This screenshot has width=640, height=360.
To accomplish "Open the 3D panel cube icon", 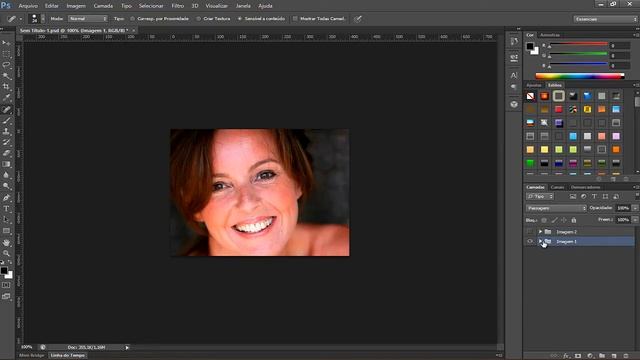I will point(514,104).
